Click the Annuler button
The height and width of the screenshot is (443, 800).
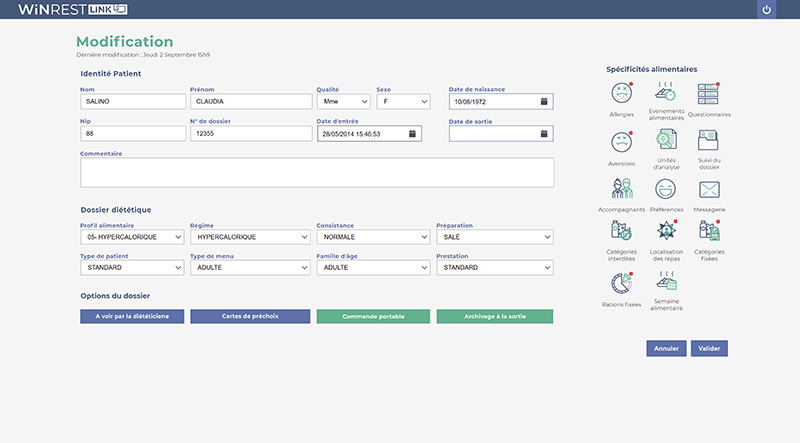tap(666, 349)
